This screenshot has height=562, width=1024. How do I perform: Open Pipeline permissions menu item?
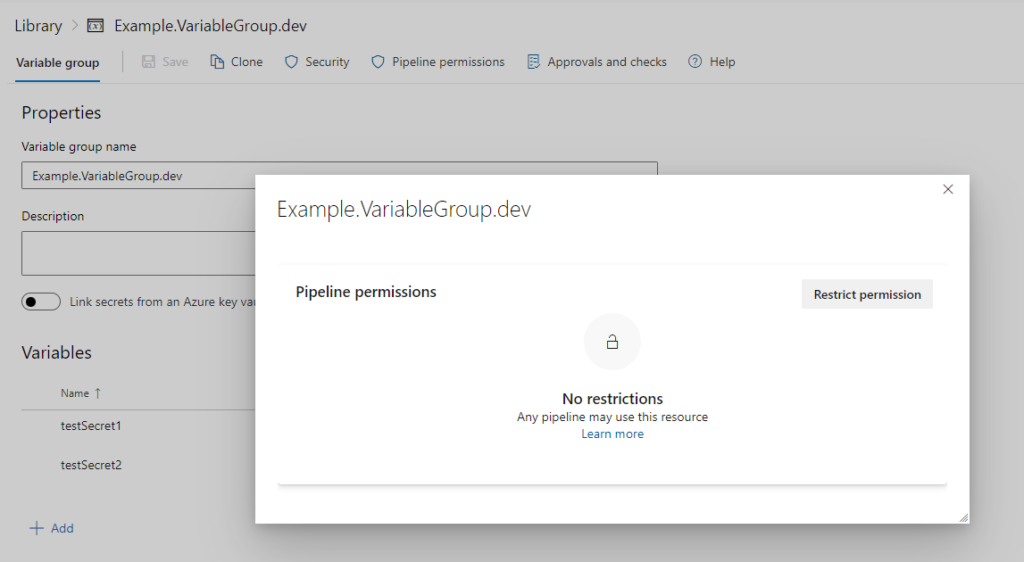click(x=448, y=62)
